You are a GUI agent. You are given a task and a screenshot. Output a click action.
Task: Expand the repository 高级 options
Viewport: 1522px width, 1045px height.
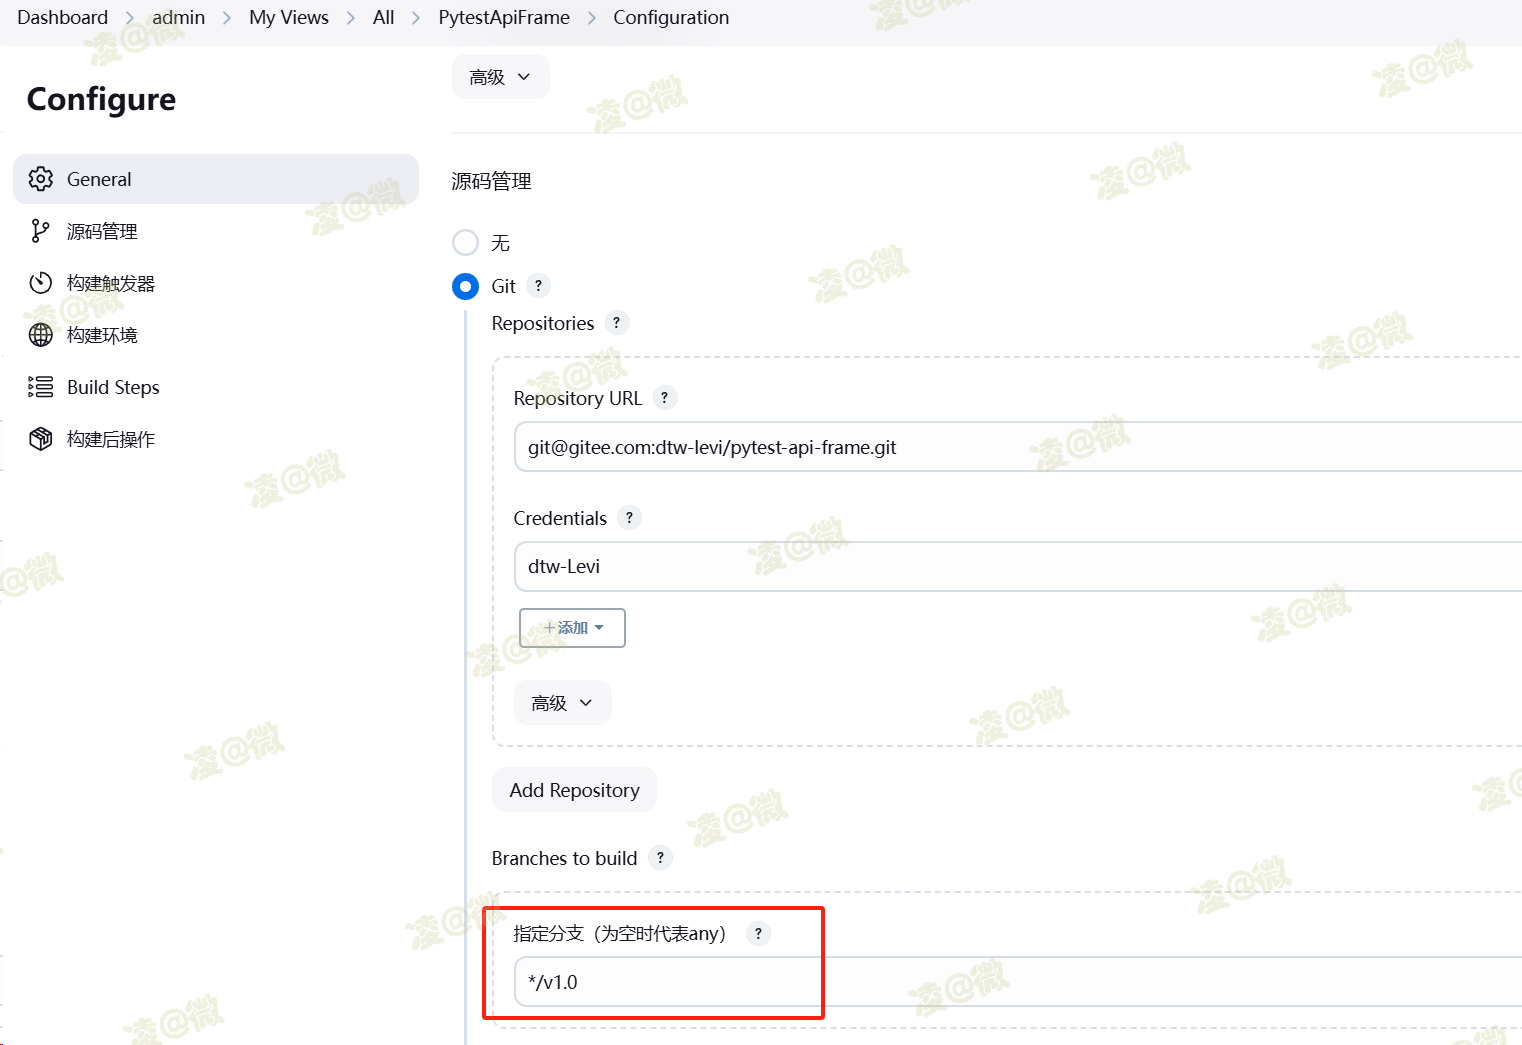point(562,703)
